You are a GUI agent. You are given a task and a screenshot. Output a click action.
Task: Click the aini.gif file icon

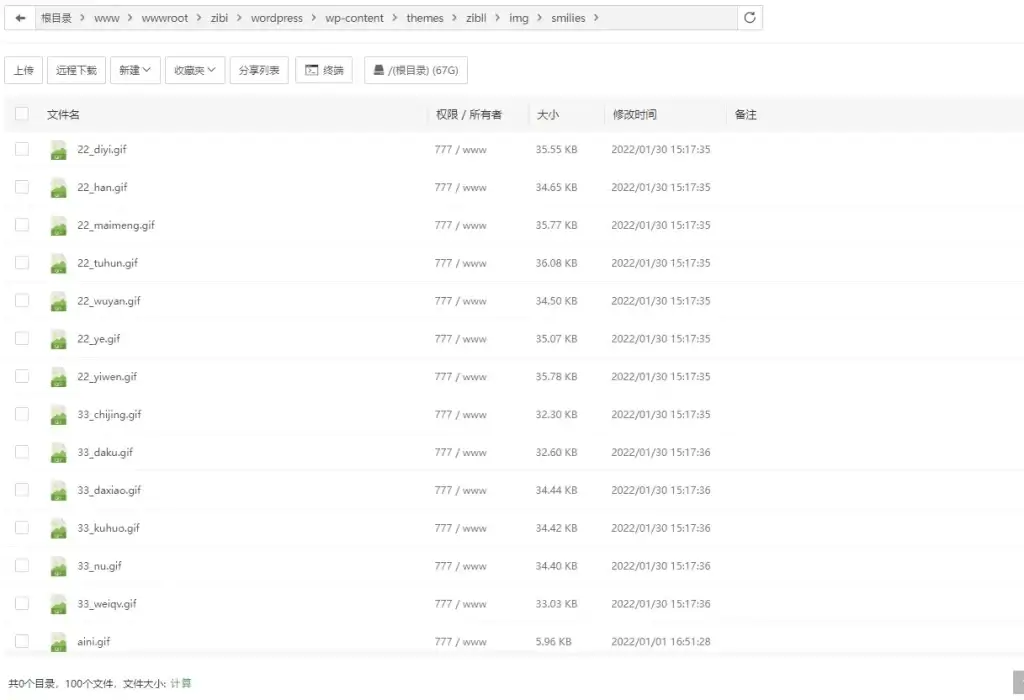point(58,642)
